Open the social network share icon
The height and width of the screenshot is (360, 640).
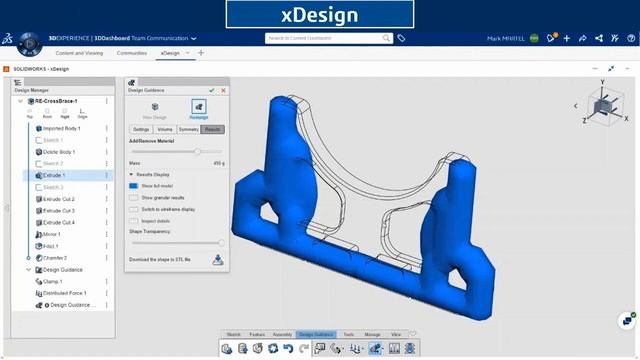[x=599, y=38]
